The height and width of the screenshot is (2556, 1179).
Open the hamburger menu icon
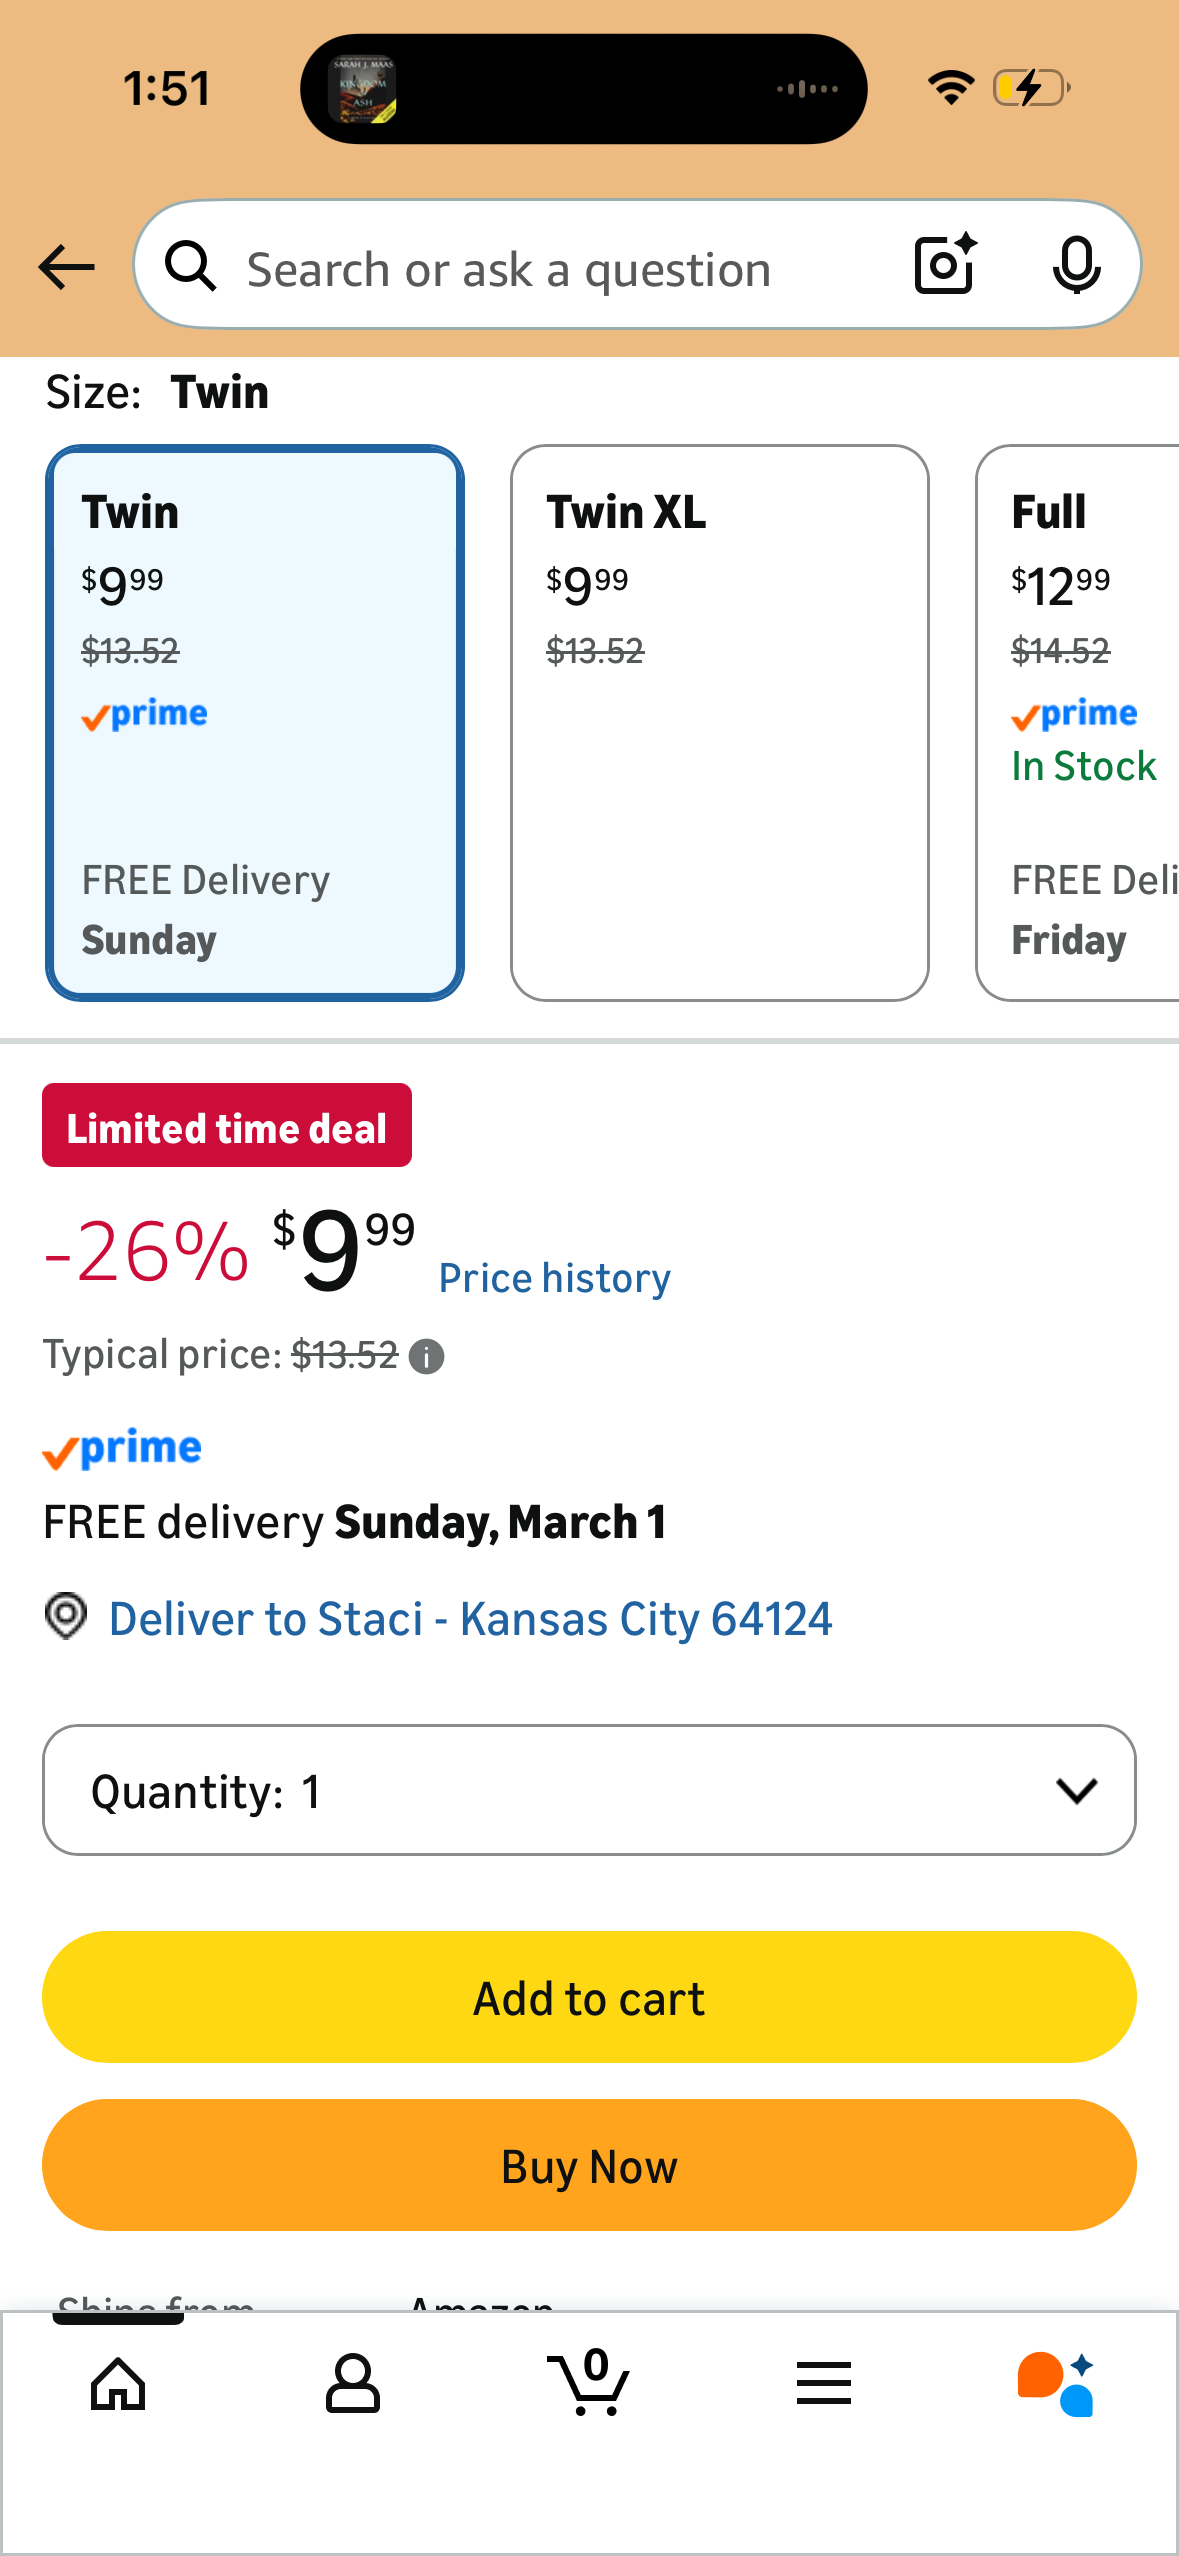pos(824,2384)
